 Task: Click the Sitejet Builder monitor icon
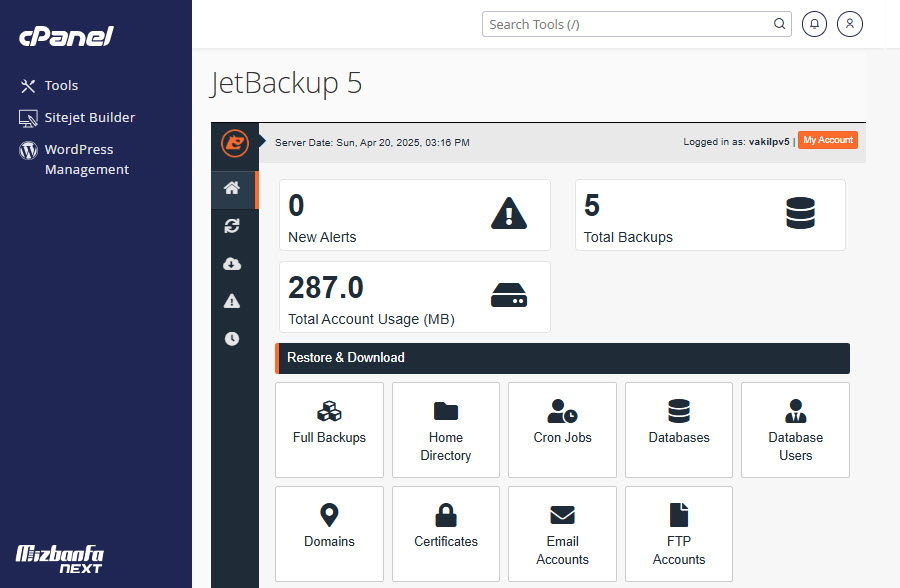click(x=28, y=118)
